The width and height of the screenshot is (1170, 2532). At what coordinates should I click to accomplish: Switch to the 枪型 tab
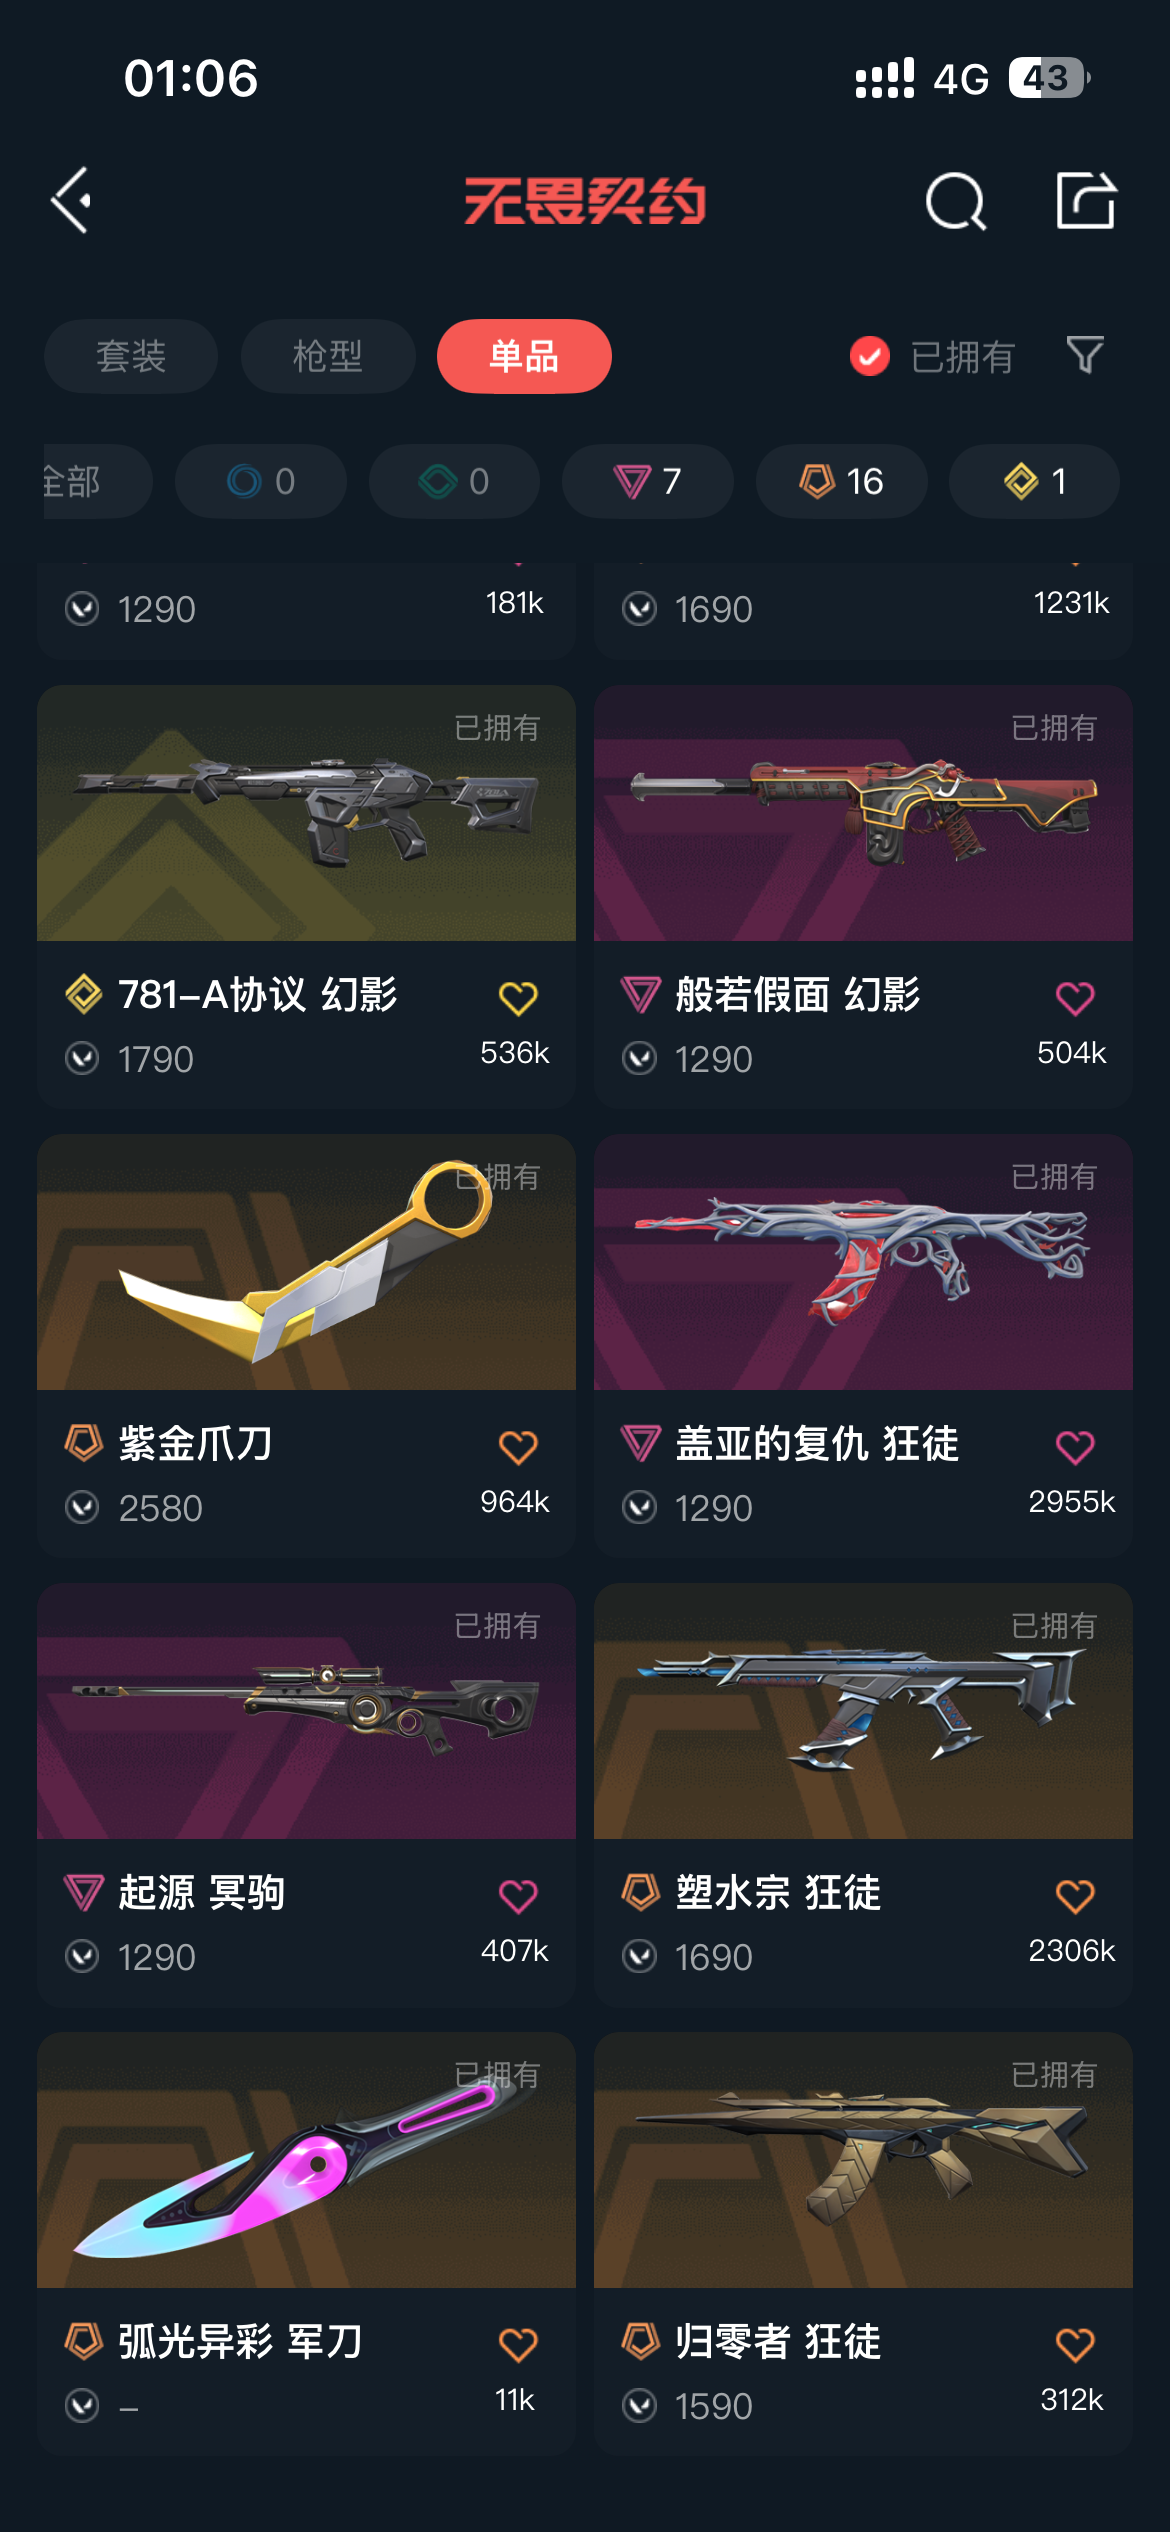(x=328, y=356)
